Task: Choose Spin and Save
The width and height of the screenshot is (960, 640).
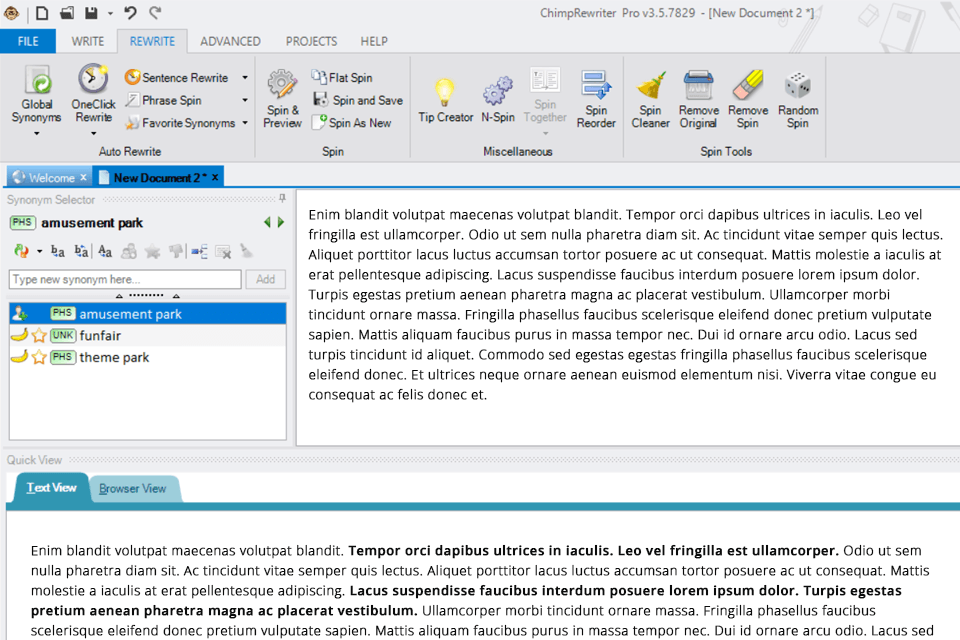Action: (x=358, y=100)
